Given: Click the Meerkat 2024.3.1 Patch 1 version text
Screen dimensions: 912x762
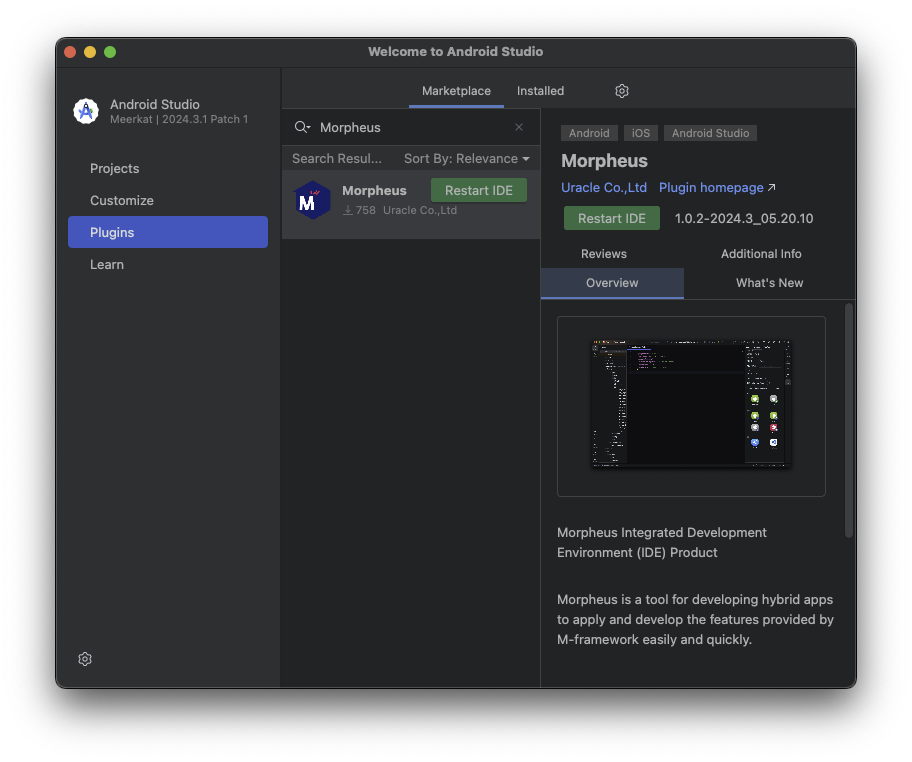Looking at the screenshot, I should point(179,119).
